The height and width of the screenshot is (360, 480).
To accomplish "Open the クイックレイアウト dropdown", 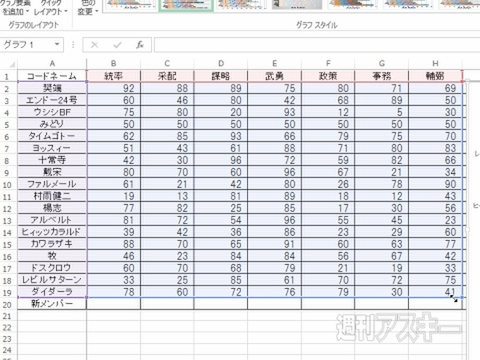I will coord(50,8).
